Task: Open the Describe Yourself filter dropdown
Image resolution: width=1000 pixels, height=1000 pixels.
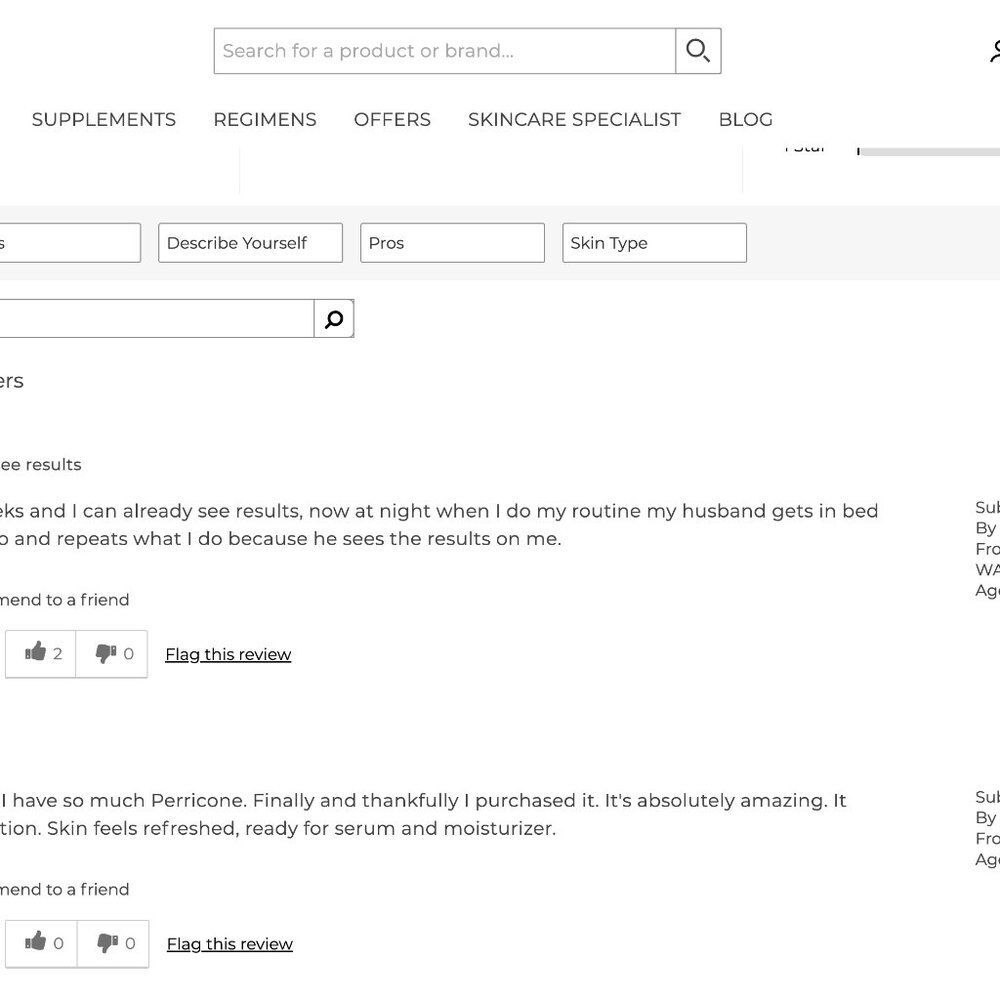Action: coord(251,243)
